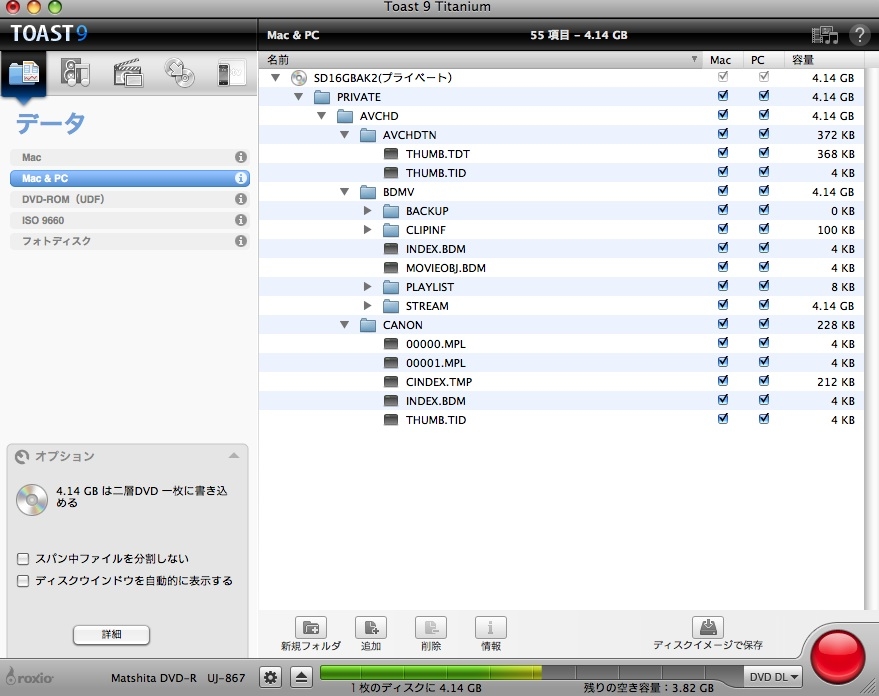Screen dimensions: 879x696
Task: Open the Audio project category icon
Action: click(75, 72)
